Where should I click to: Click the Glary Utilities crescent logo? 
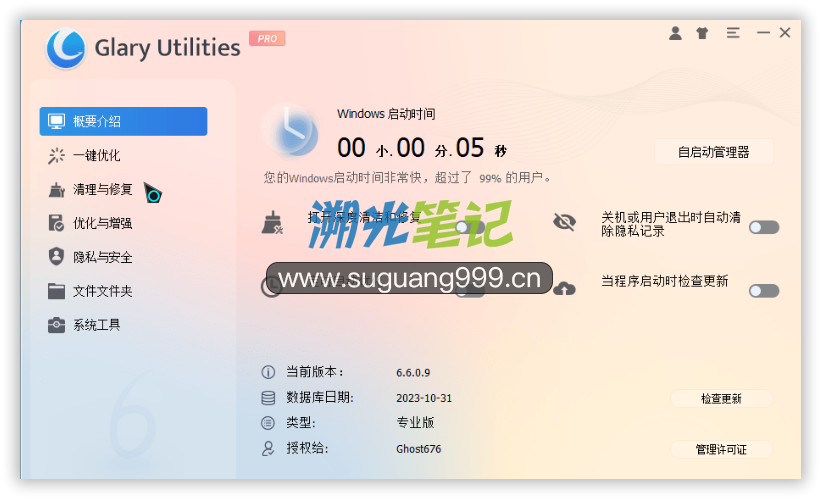click(65, 48)
